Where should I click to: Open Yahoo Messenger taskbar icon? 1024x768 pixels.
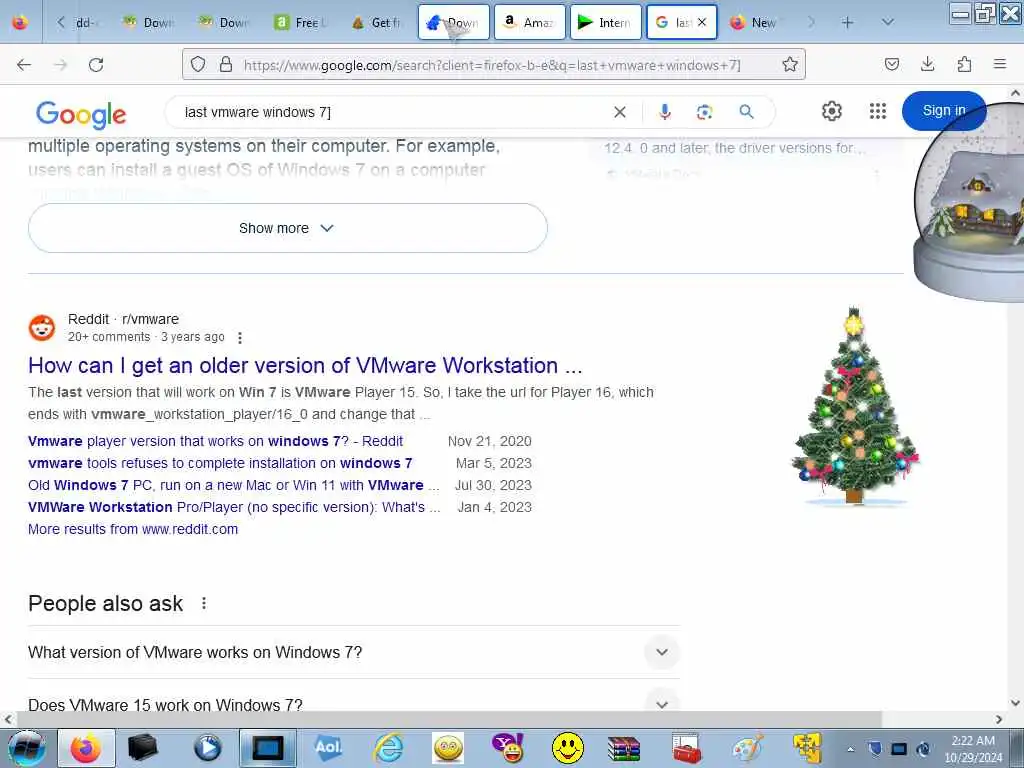coord(508,748)
